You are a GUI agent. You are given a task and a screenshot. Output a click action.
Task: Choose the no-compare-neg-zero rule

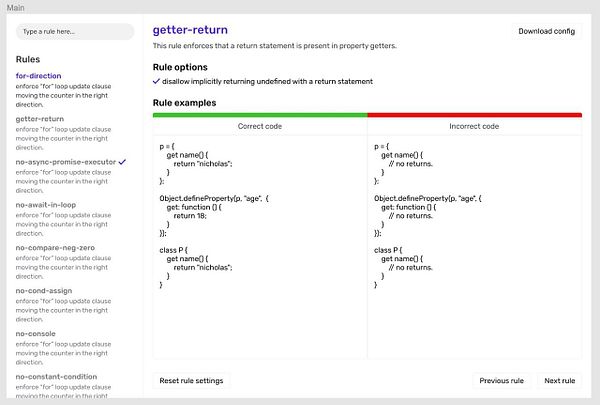pyautogui.click(x=55, y=248)
